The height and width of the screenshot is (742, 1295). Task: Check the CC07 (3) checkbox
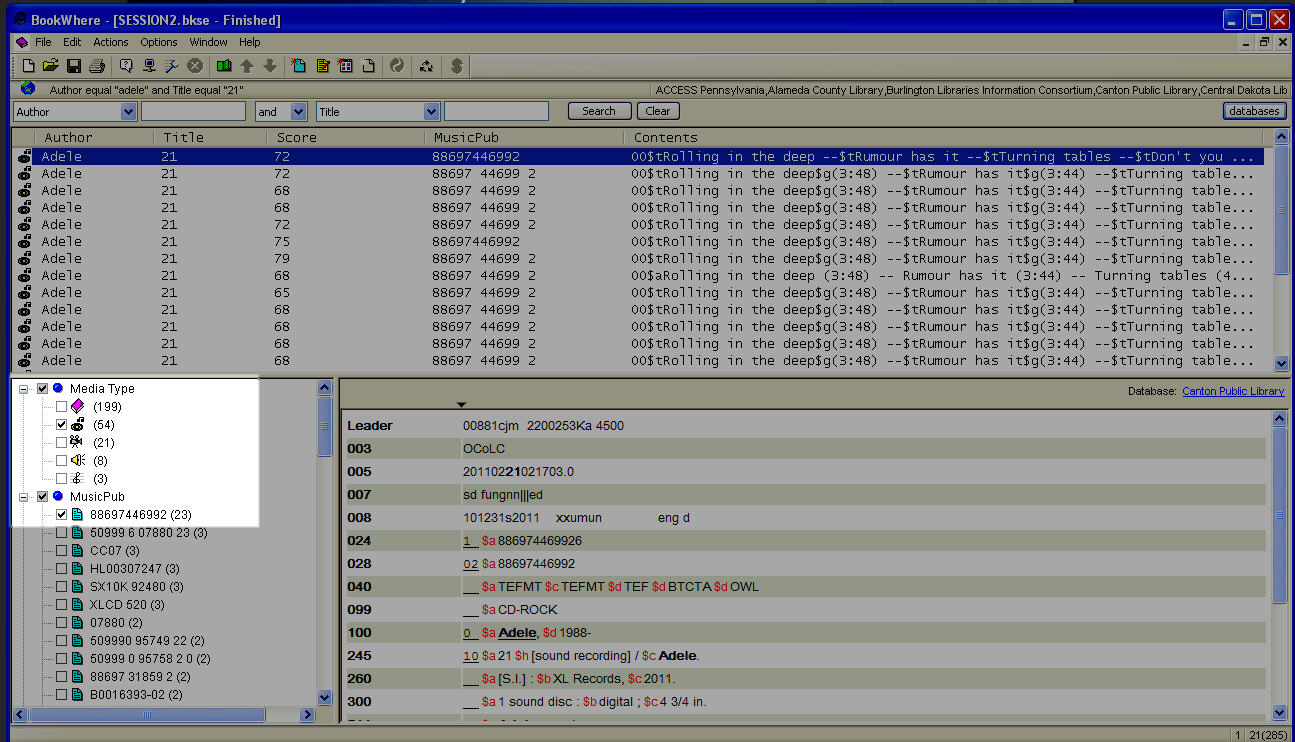pyautogui.click(x=62, y=550)
